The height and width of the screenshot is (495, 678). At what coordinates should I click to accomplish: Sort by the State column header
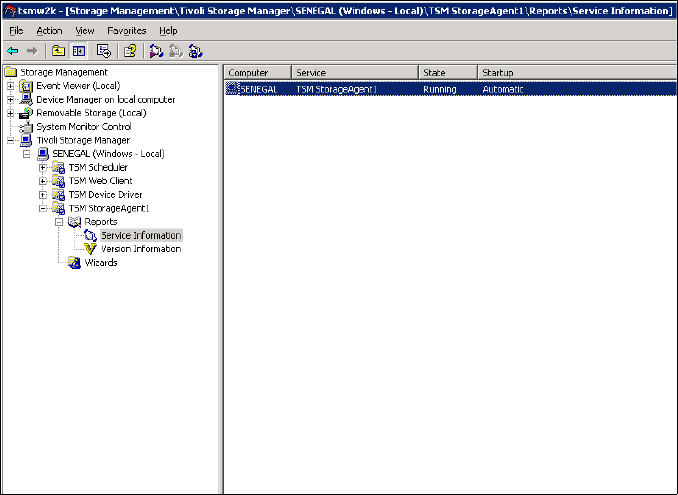coord(448,72)
